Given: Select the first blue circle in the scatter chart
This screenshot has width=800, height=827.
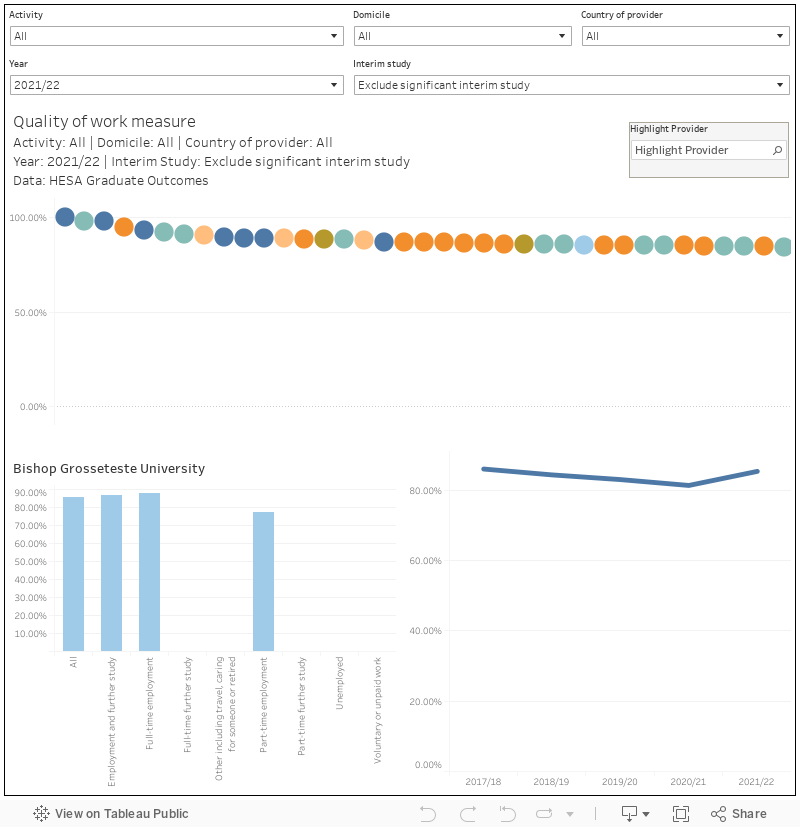Looking at the screenshot, I should click(x=64, y=216).
